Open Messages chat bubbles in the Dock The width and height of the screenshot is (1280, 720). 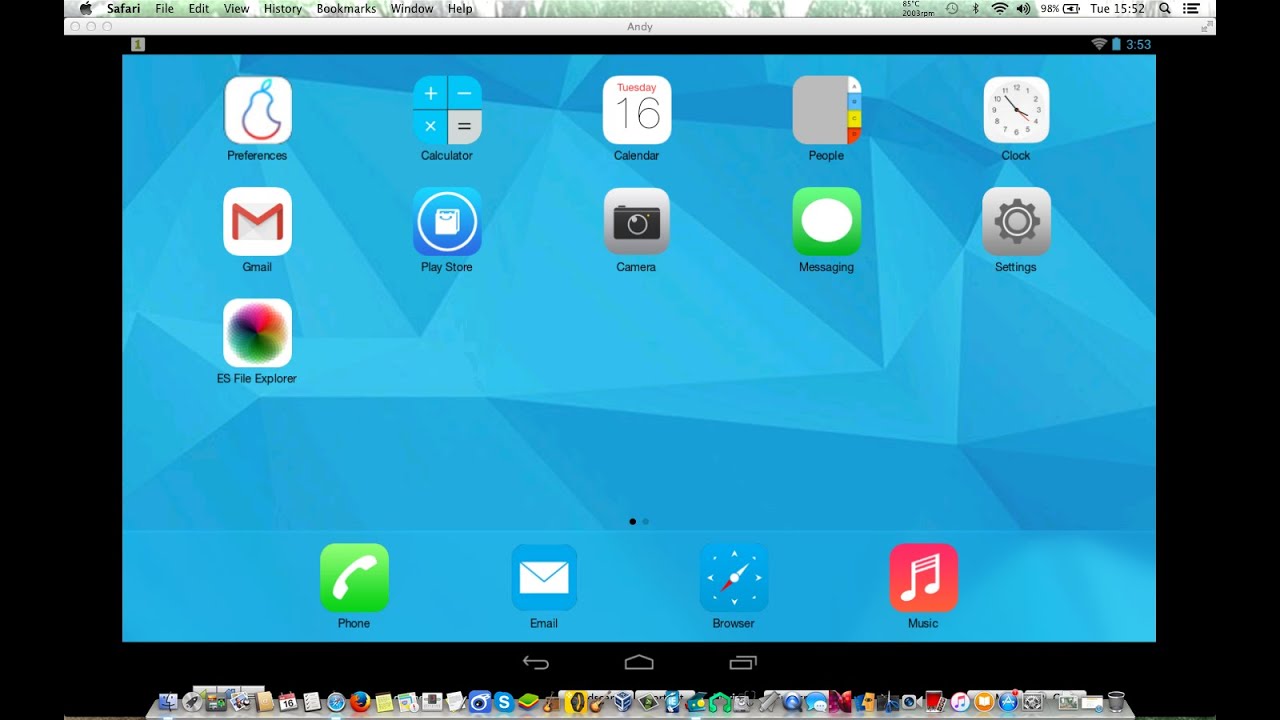click(x=817, y=702)
